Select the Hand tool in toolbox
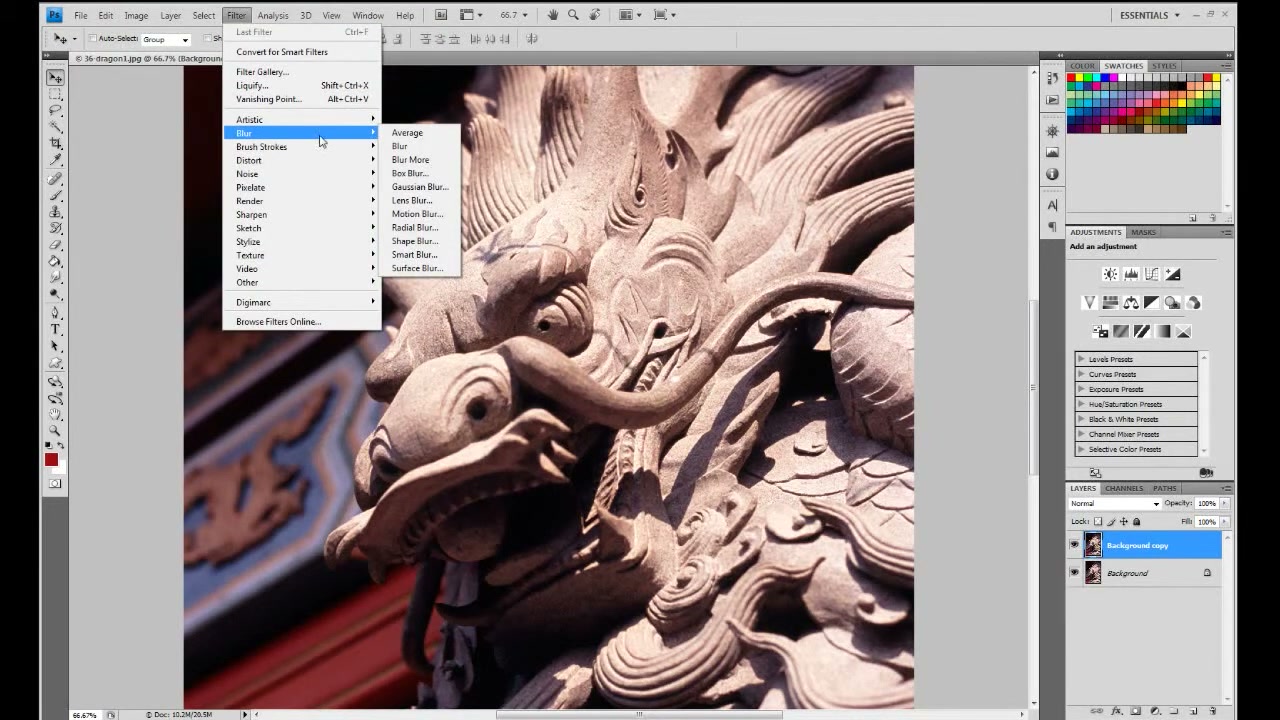 [56, 414]
